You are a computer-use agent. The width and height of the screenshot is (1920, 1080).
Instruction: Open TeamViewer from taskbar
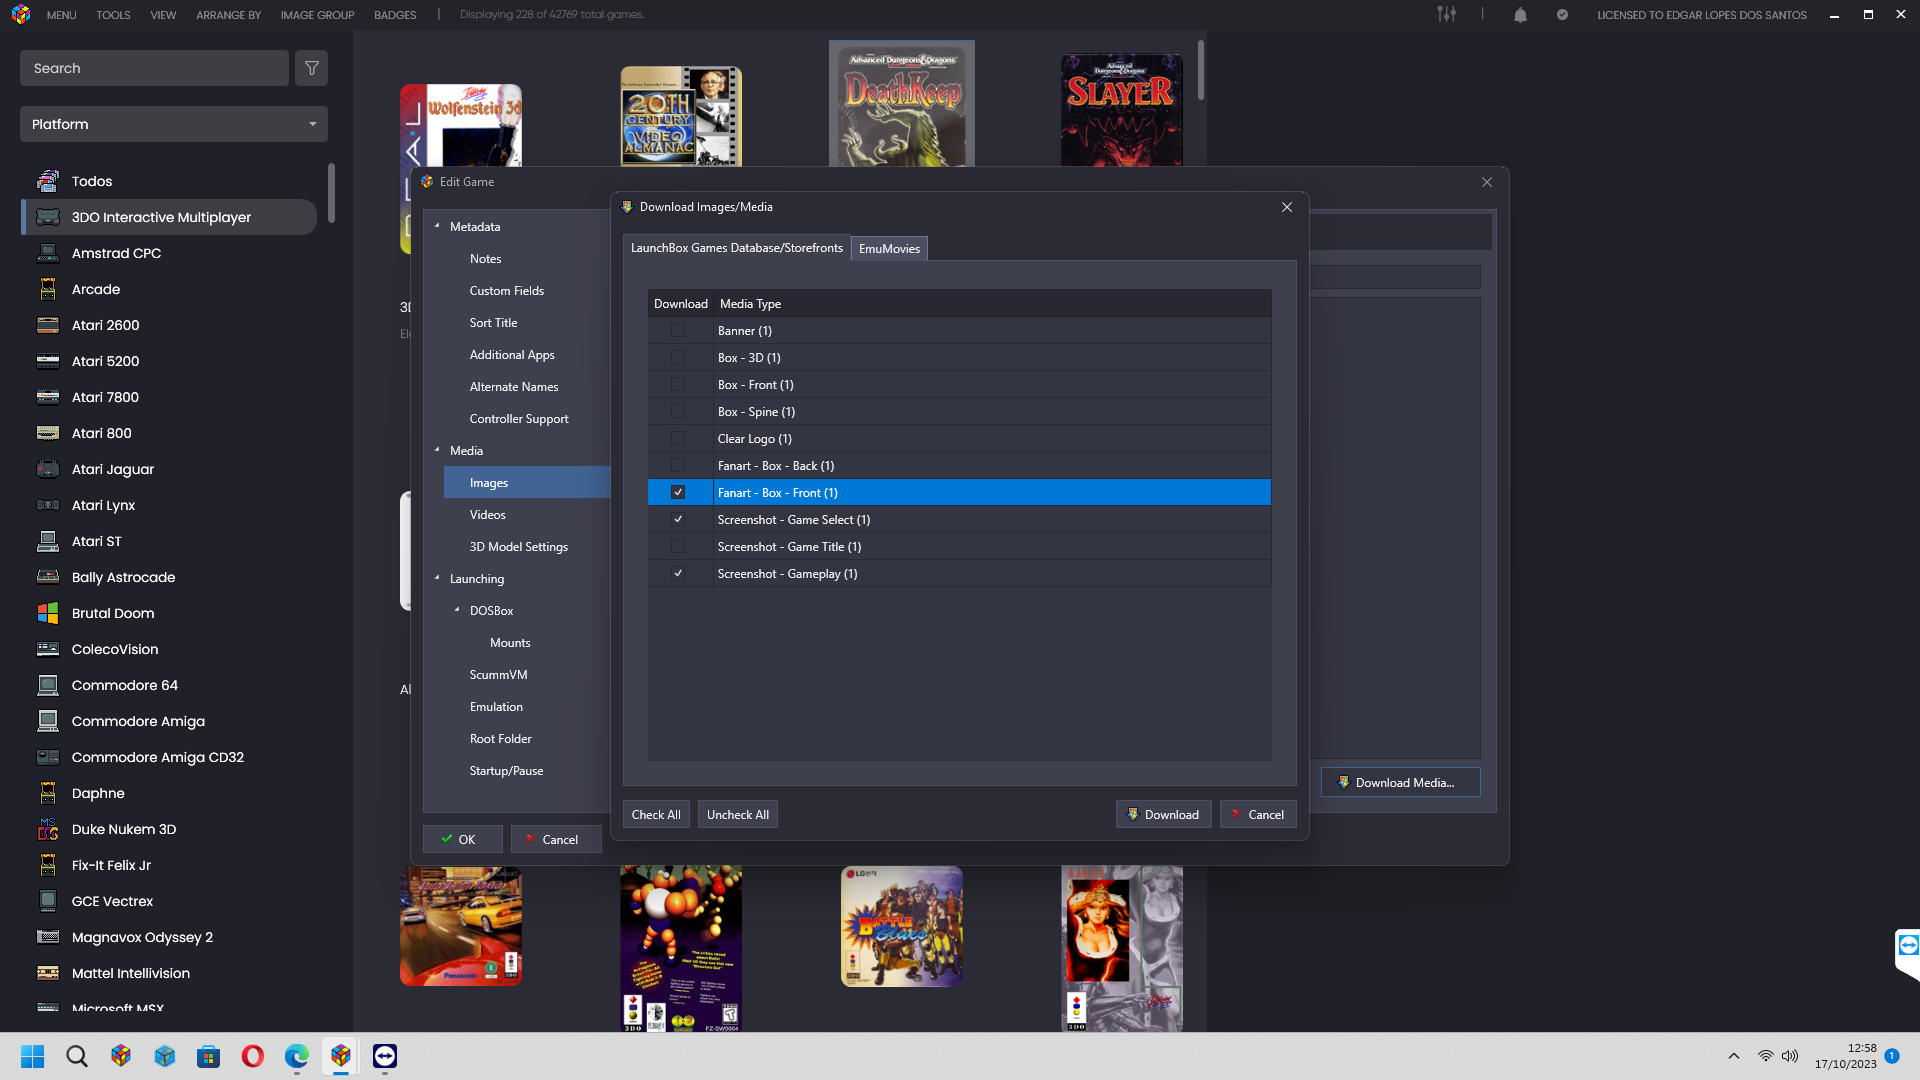[x=385, y=1056]
